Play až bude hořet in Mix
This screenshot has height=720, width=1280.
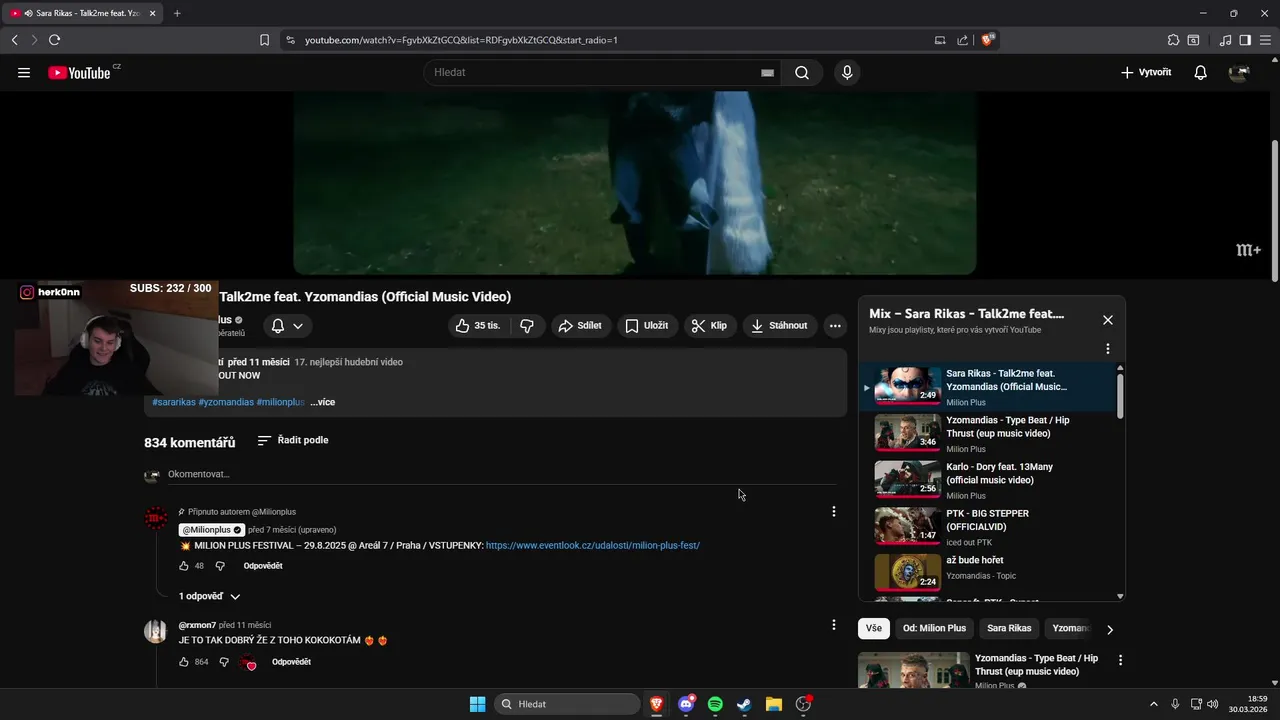988,573
